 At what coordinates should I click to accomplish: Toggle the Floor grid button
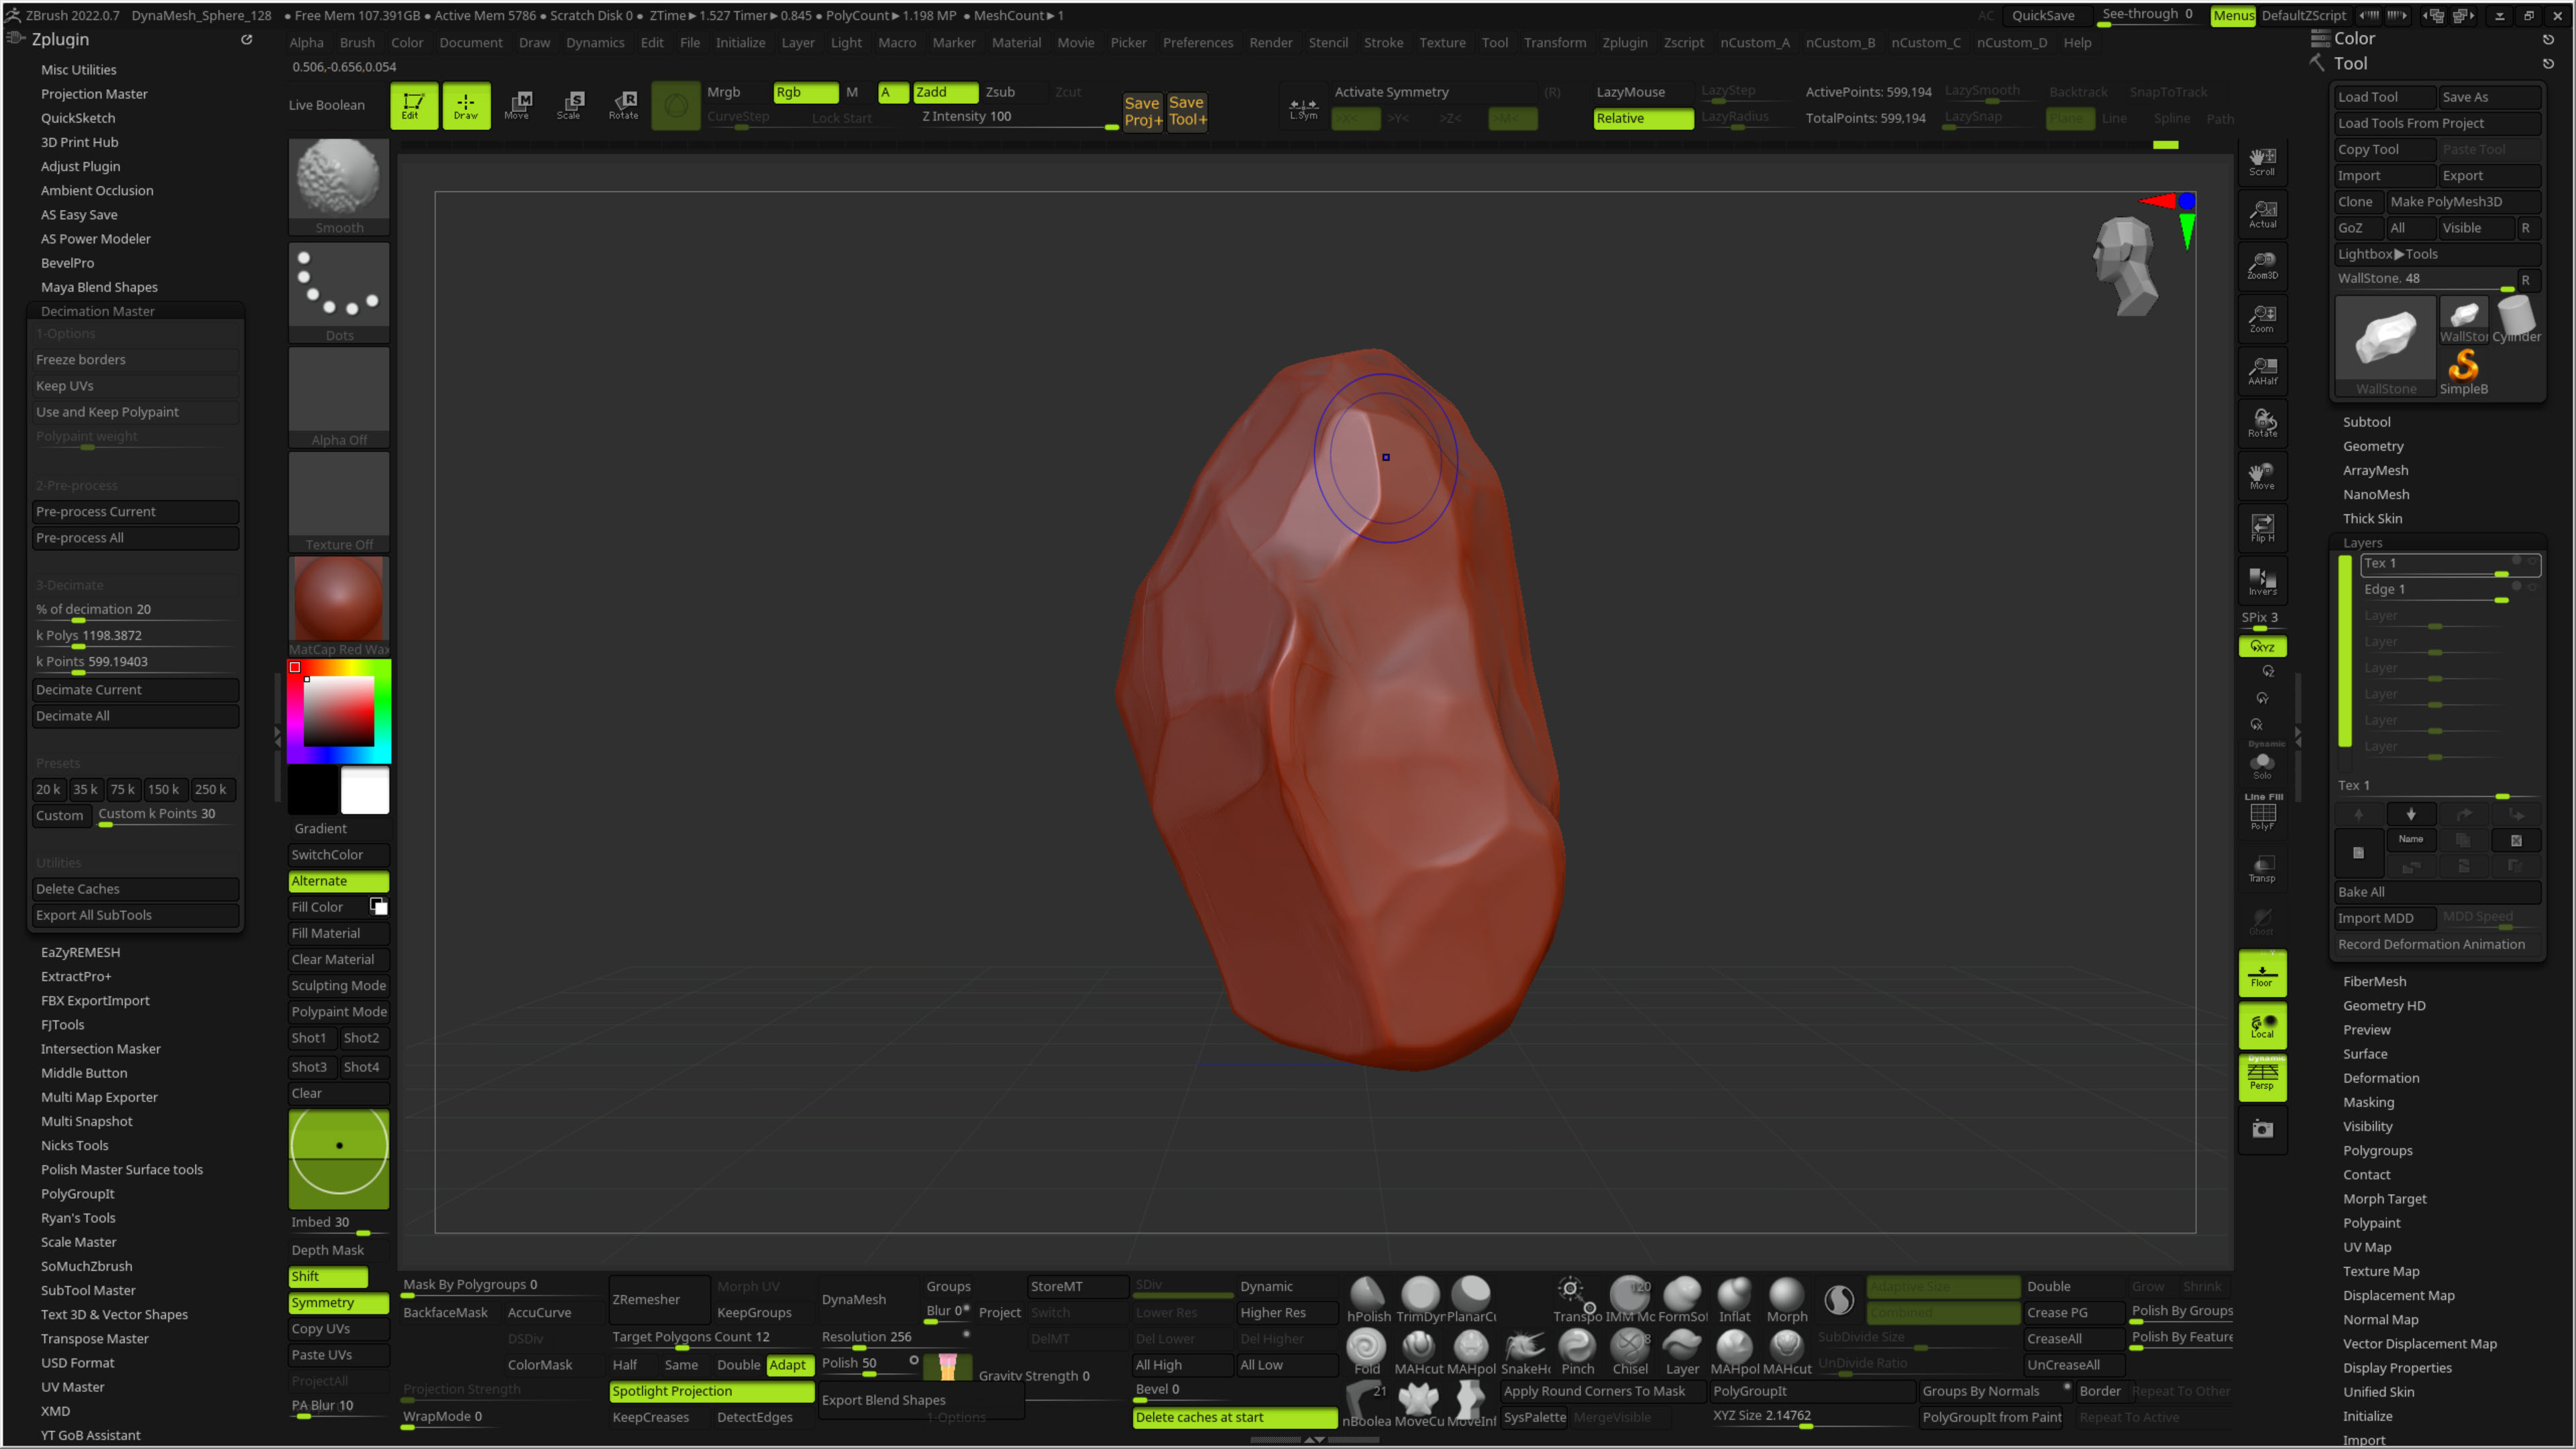pos(2262,973)
